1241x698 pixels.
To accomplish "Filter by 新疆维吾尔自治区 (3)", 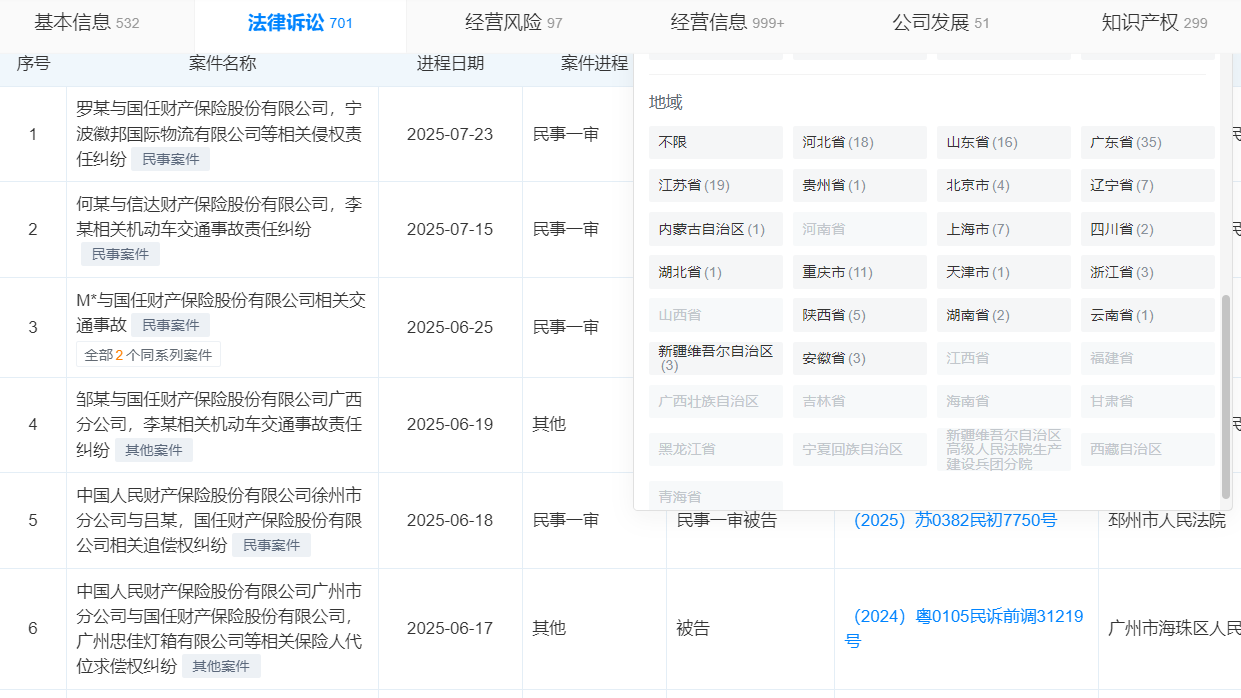I will [x=716, y=358].
